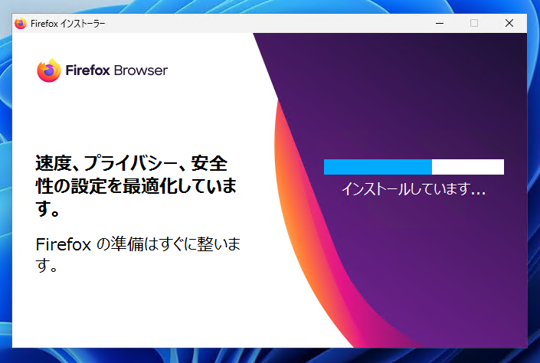Click the 'インストールしています…' status text

[413, 189]
